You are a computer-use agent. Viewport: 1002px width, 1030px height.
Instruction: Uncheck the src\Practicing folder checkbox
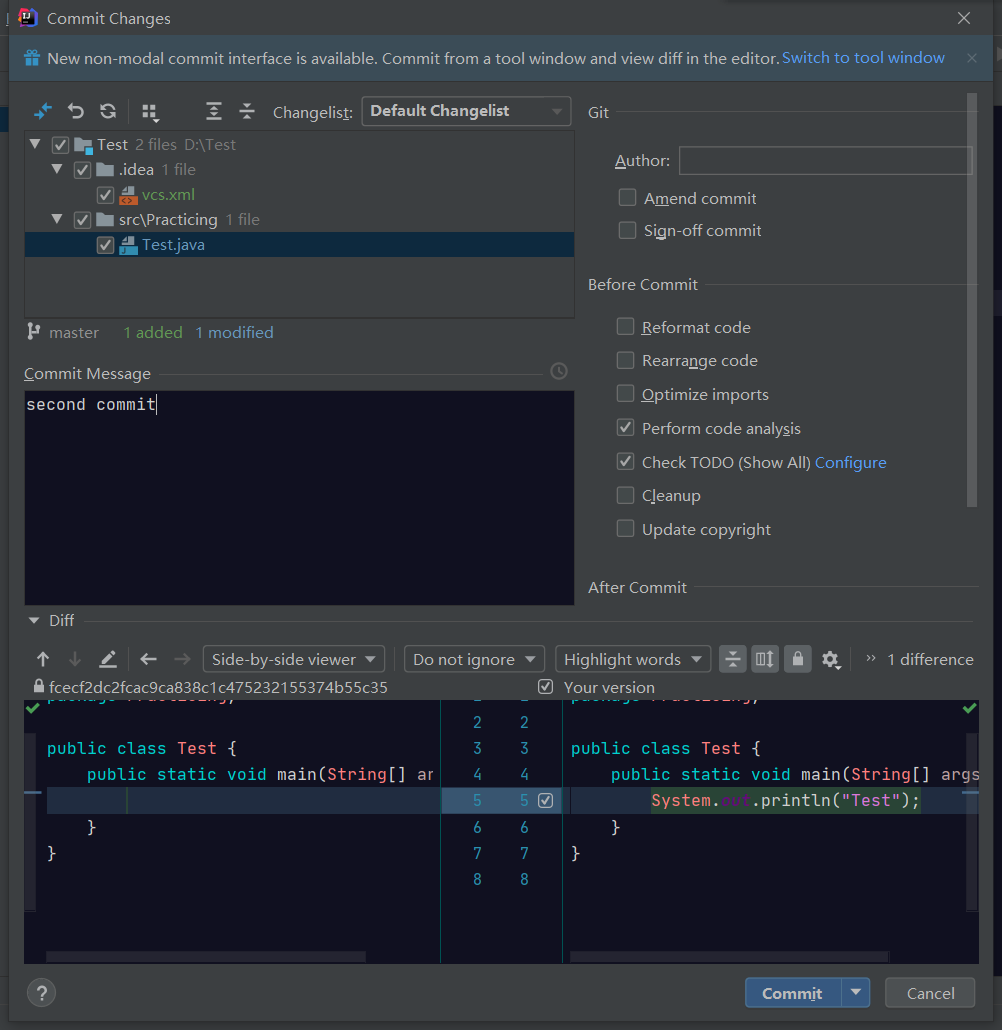tap(82, 219)
